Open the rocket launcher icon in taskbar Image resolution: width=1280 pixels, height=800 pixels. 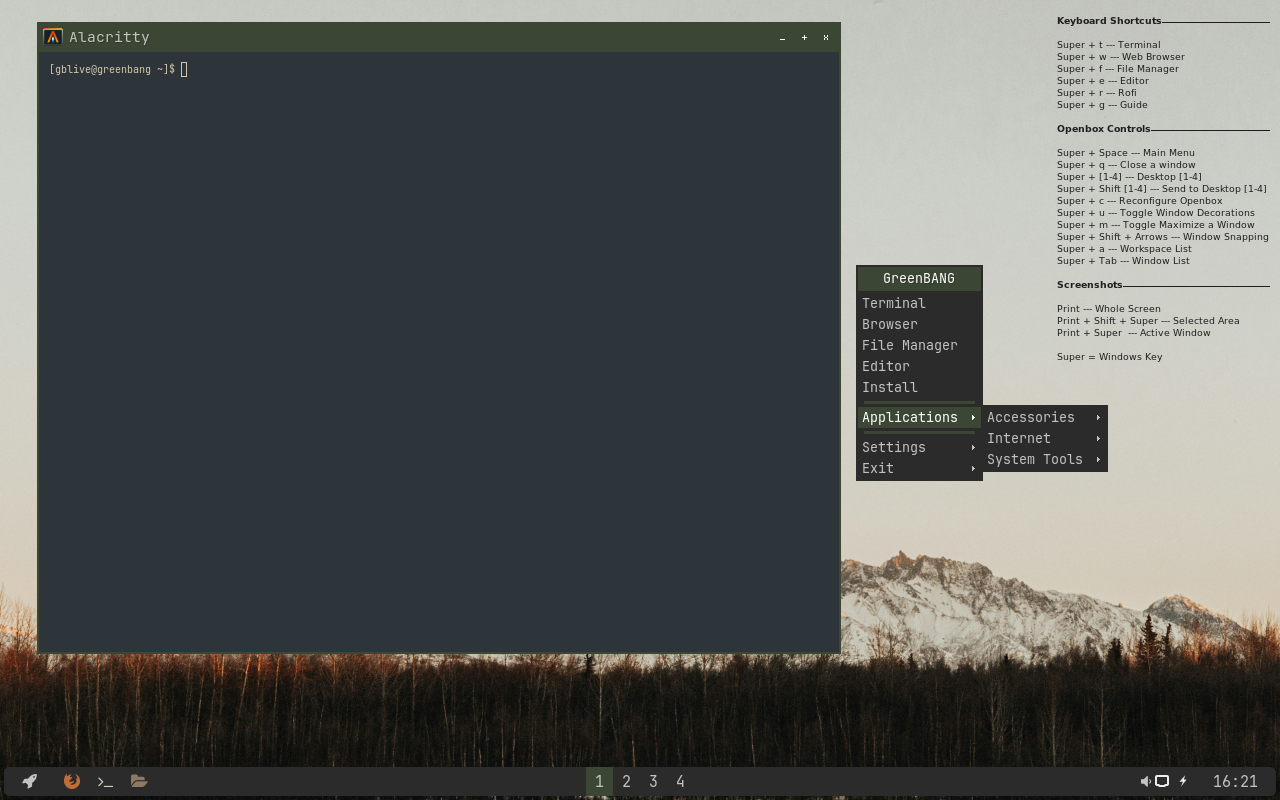30,781
